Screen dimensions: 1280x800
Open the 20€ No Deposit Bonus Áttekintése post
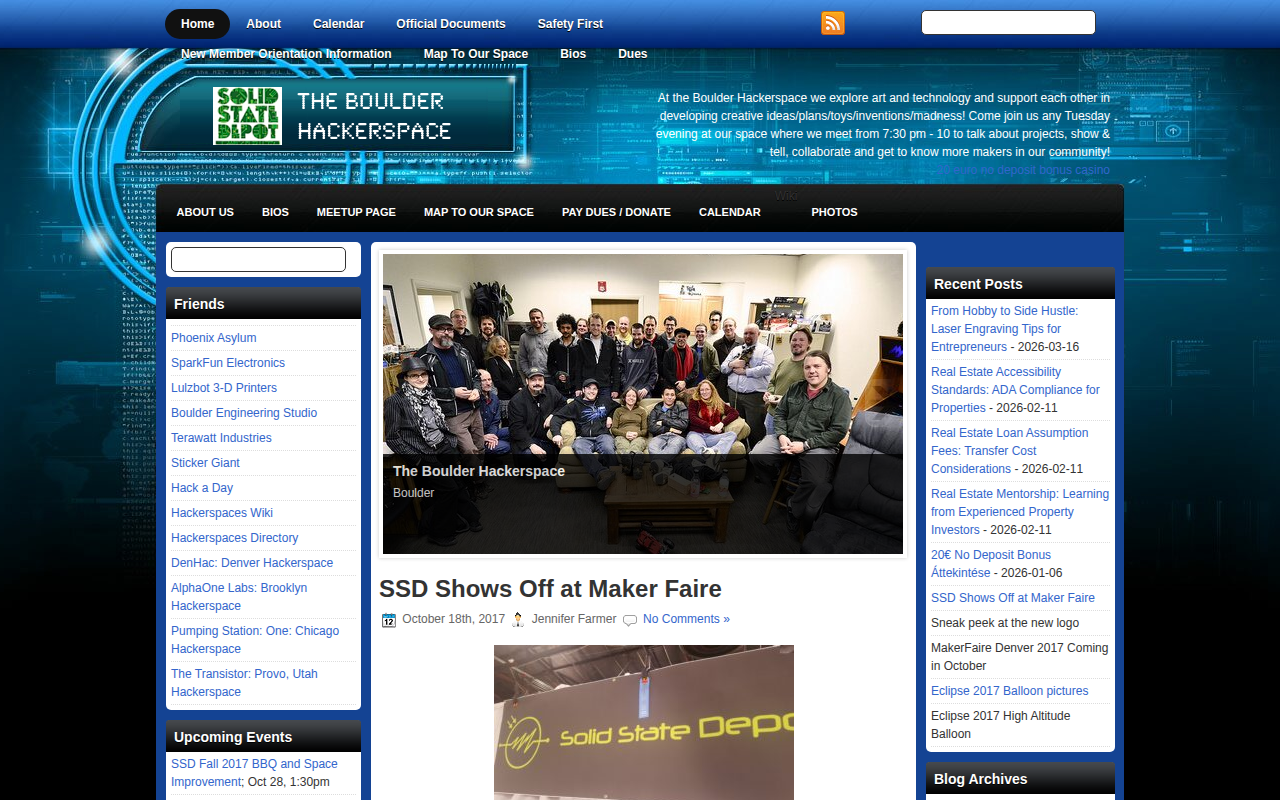991,564
